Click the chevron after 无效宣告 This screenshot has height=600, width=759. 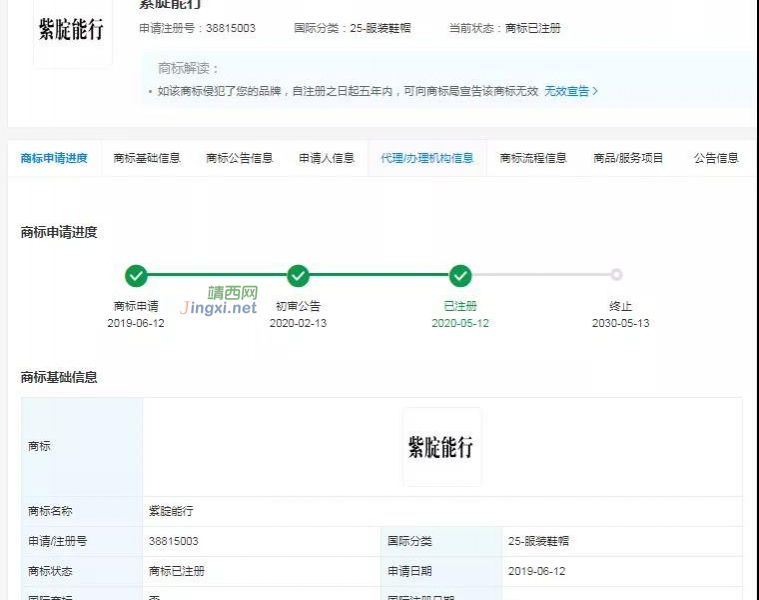[x=595, y=91]
